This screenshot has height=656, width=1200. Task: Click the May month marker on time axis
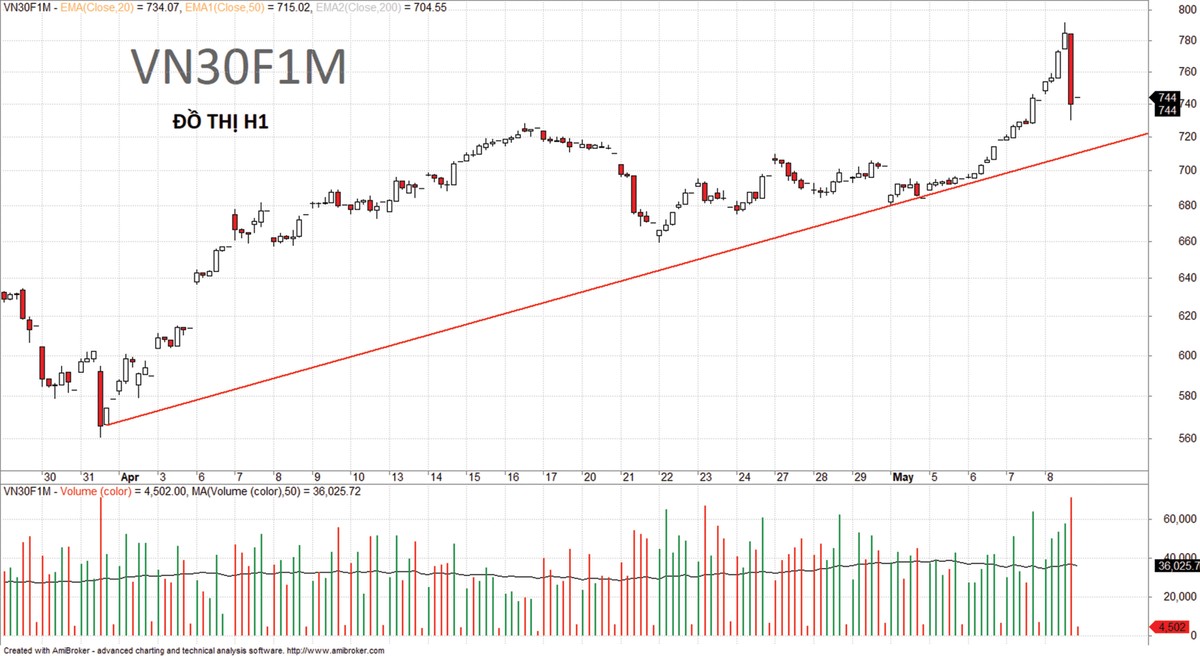(x=903, y=477)
